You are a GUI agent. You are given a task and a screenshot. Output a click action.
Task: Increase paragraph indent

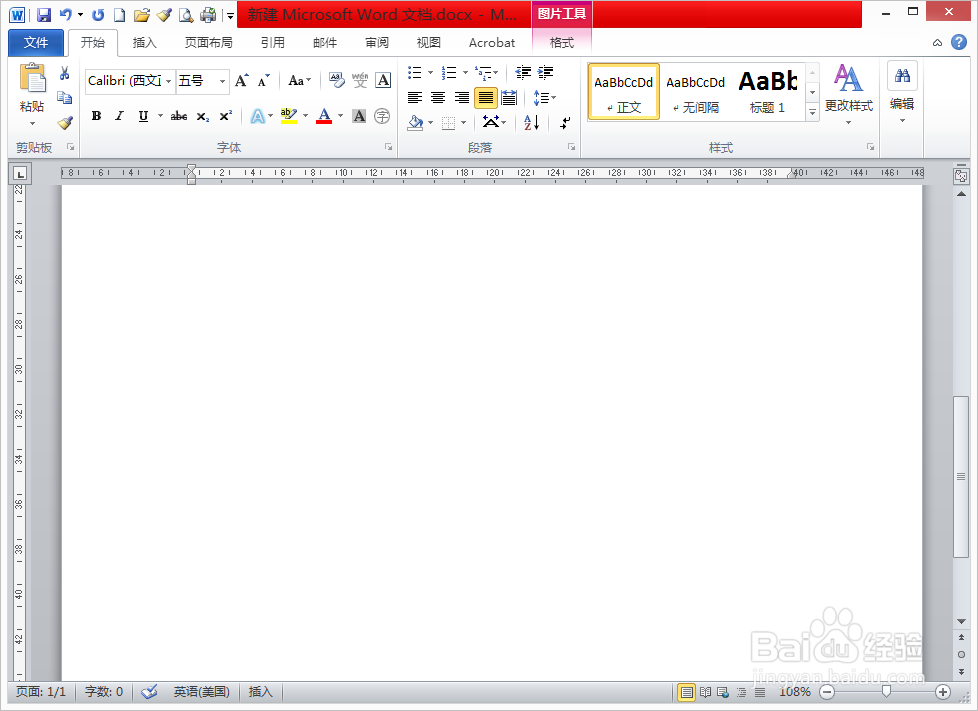pyautogui.click(x=545, y=73)
